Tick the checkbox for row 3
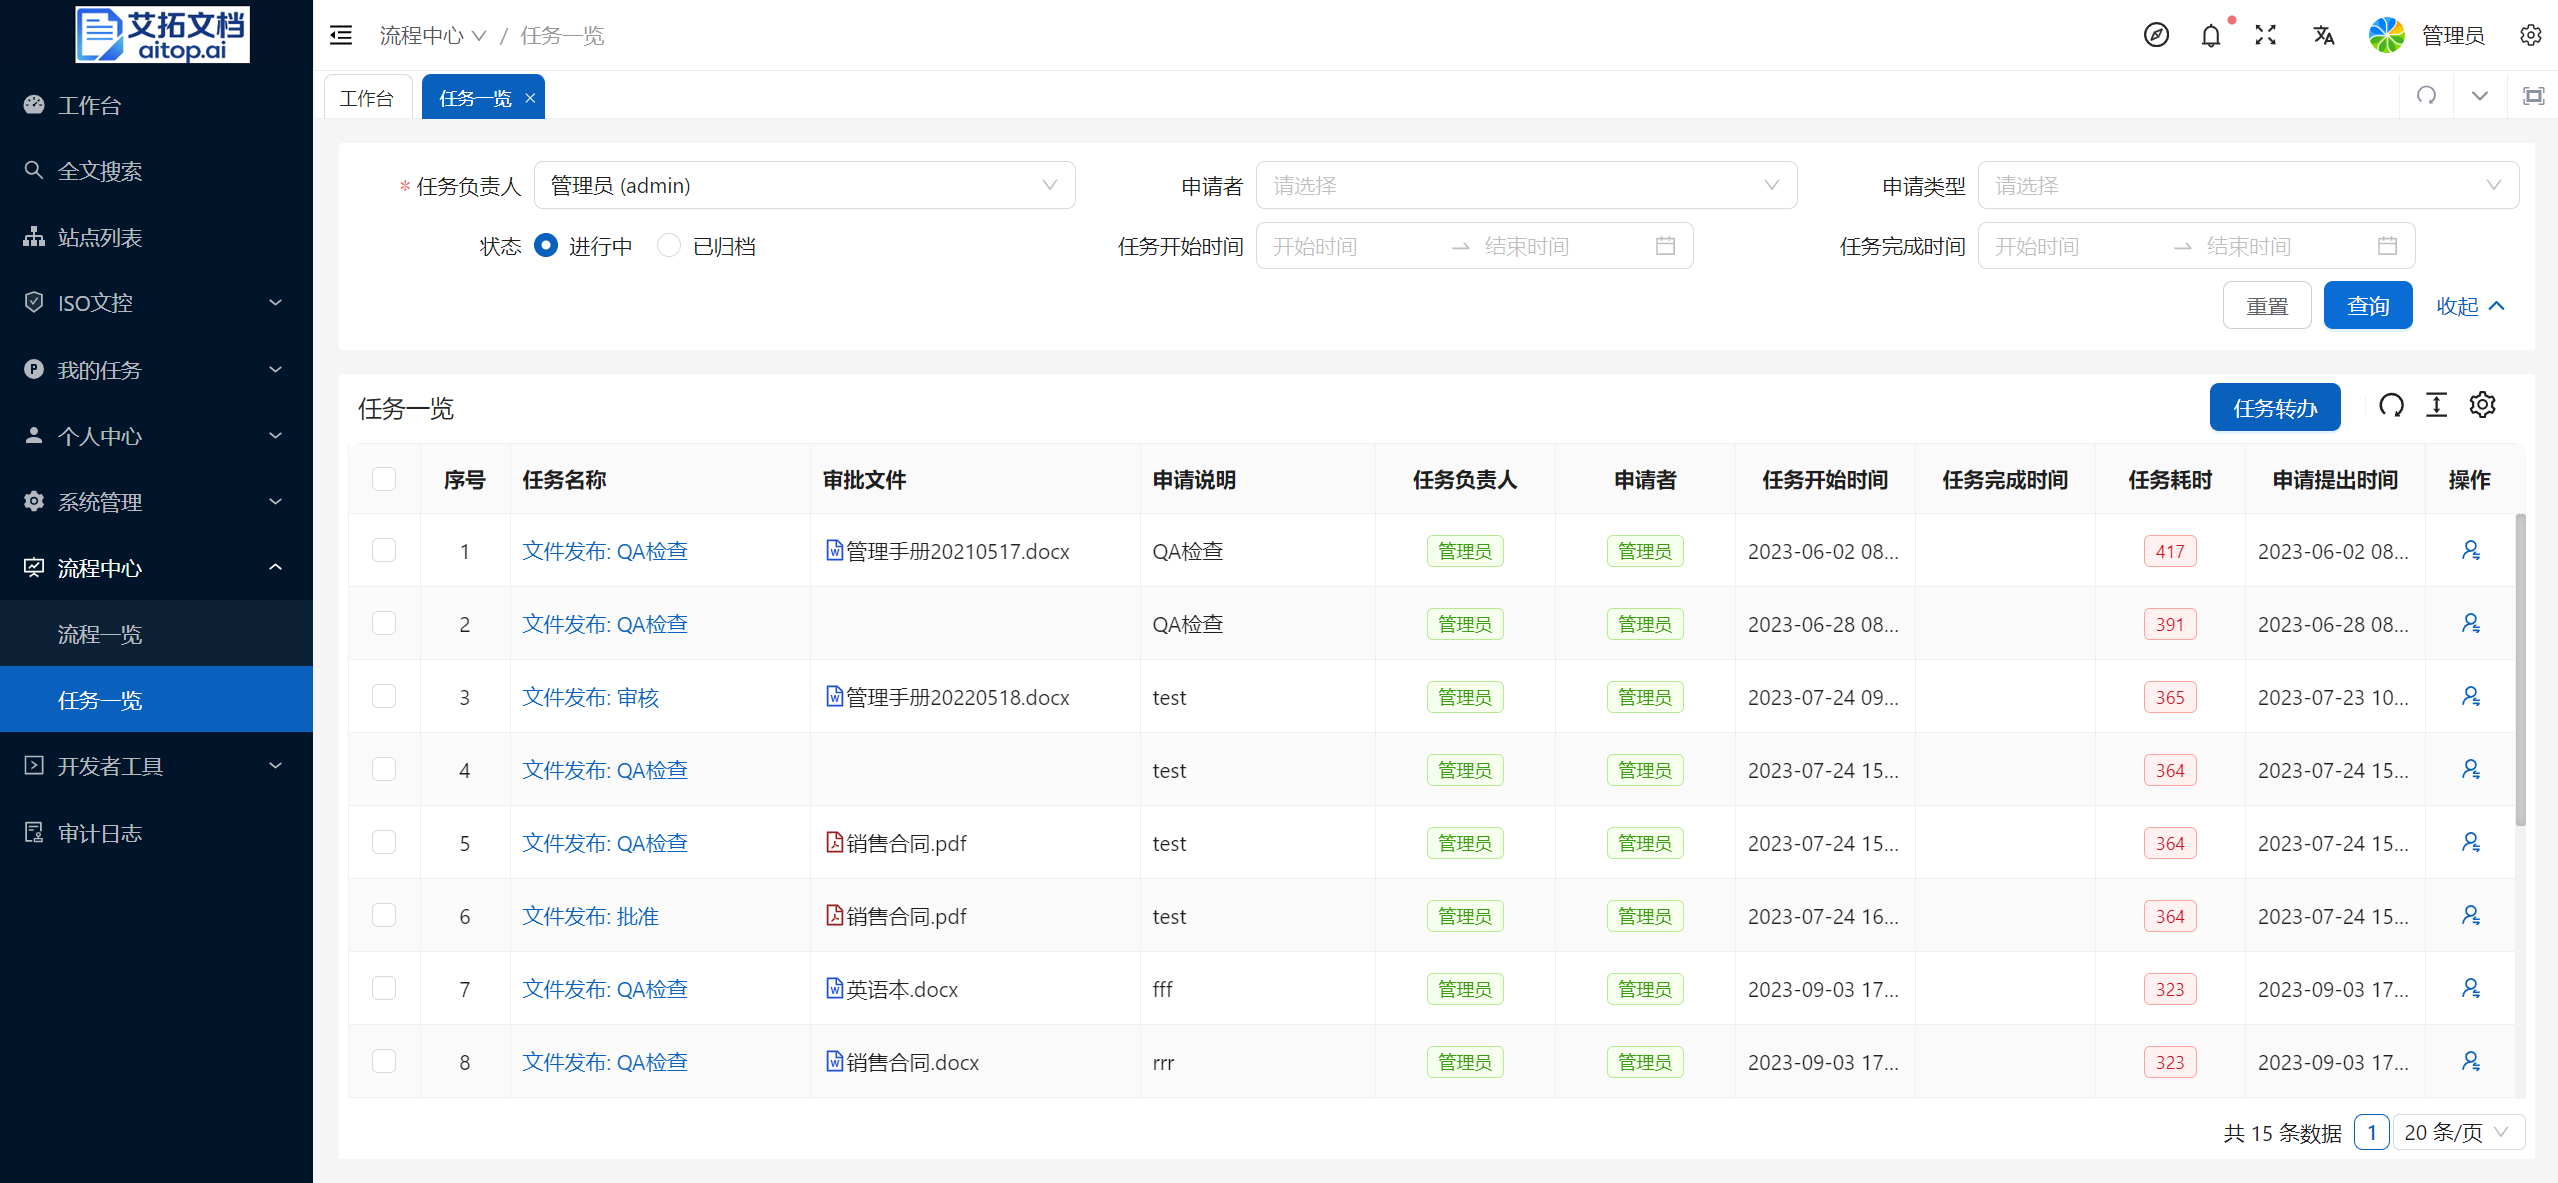 pyautogui.click(x=384, y=697)
